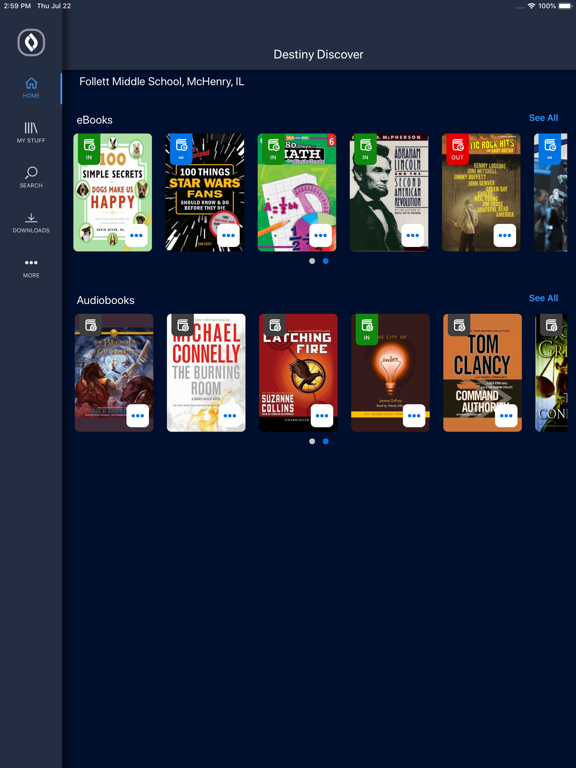This screenshot has height=768, width=576.
Task: Open Tom Clancy Command Authority cover
Action: (x=482, y=373)
